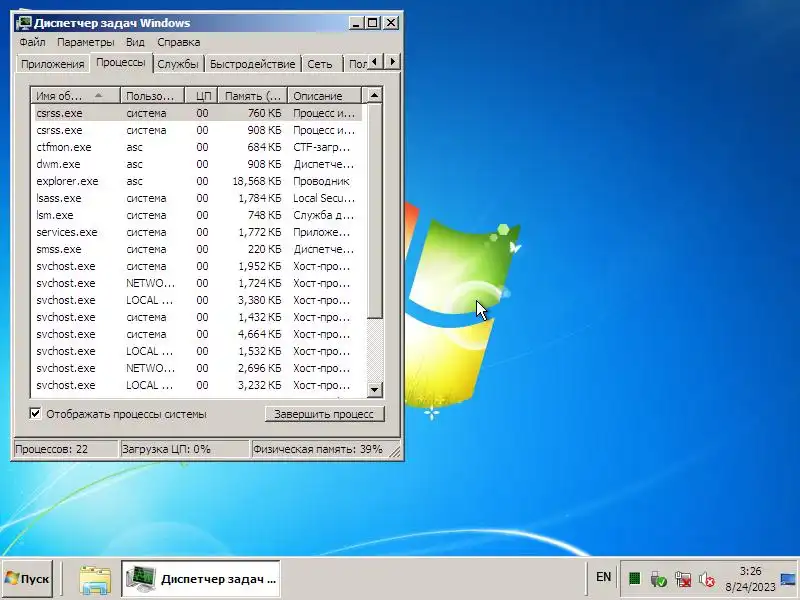Click the Local Secu... description cell
800x600 pixels.
(324, 198)
